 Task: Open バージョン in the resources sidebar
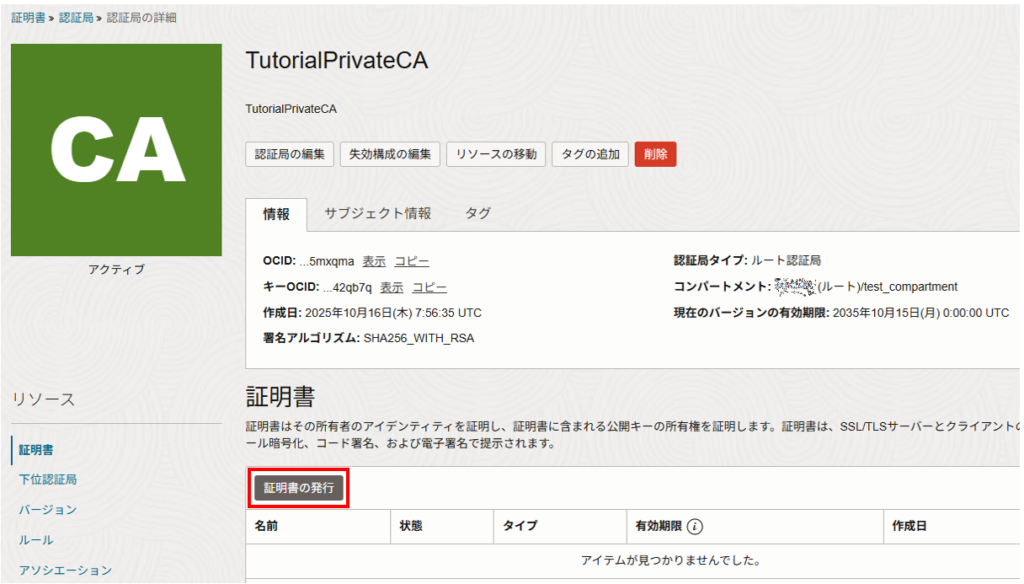48,509
